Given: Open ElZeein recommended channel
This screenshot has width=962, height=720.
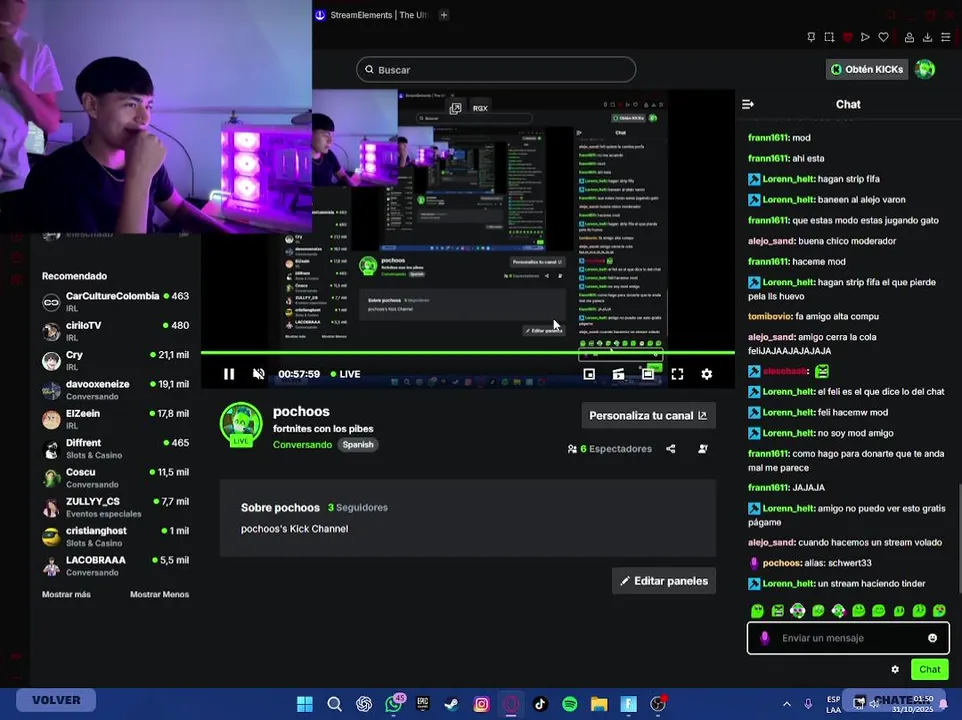Looking at the screenshot, I should [115, 419].
